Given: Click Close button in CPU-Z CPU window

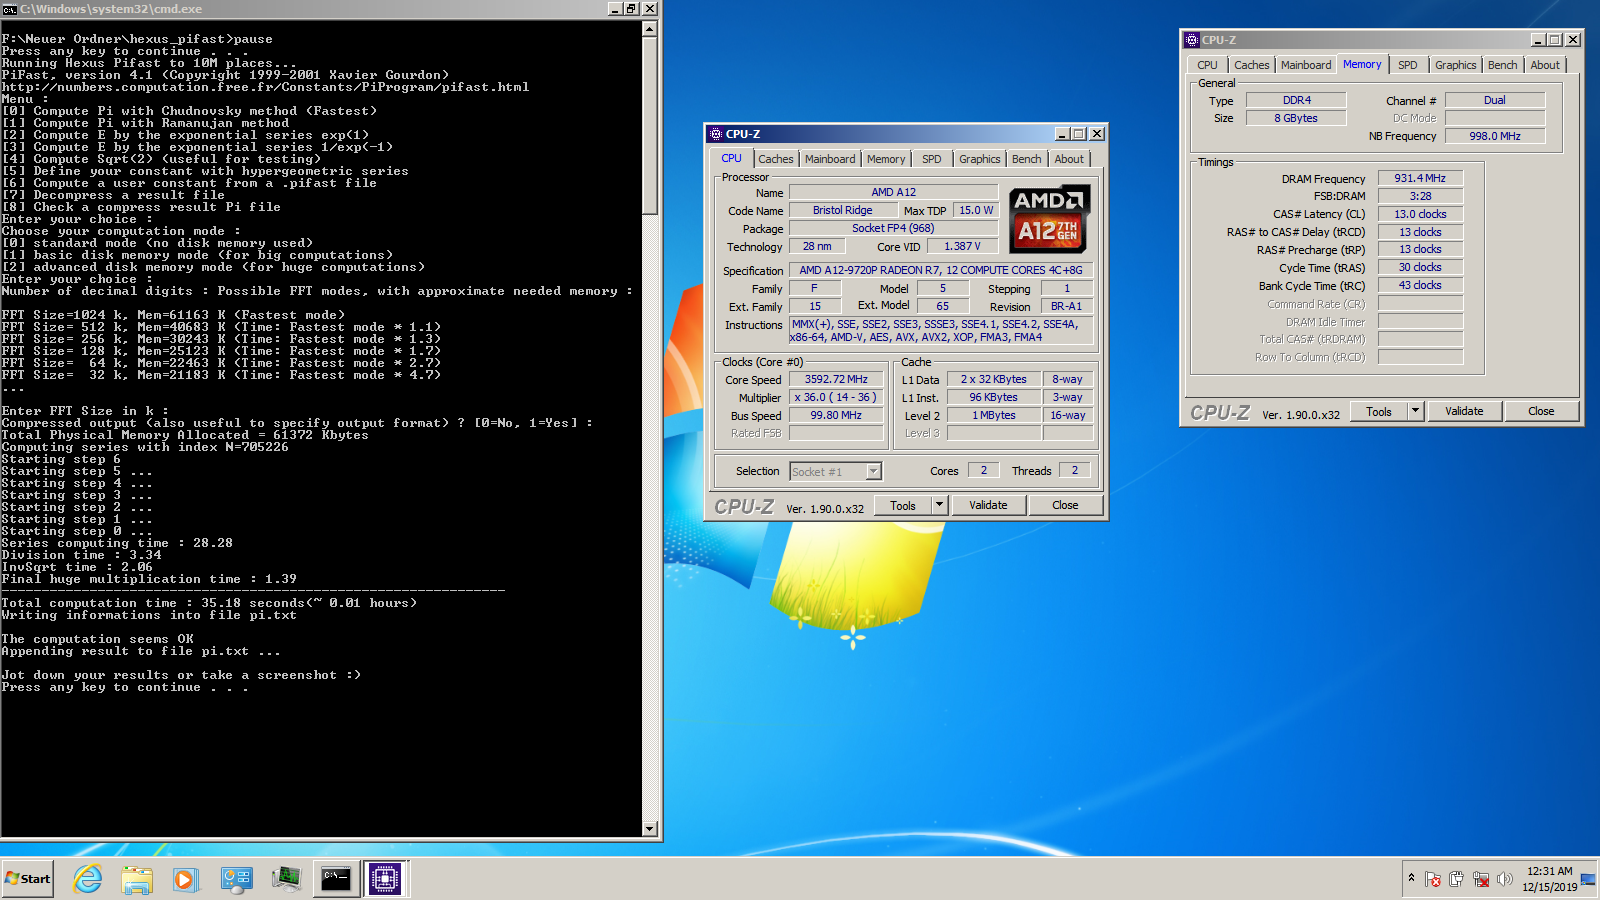Looking at the screenshot, I should click(x=1065, y=505).
